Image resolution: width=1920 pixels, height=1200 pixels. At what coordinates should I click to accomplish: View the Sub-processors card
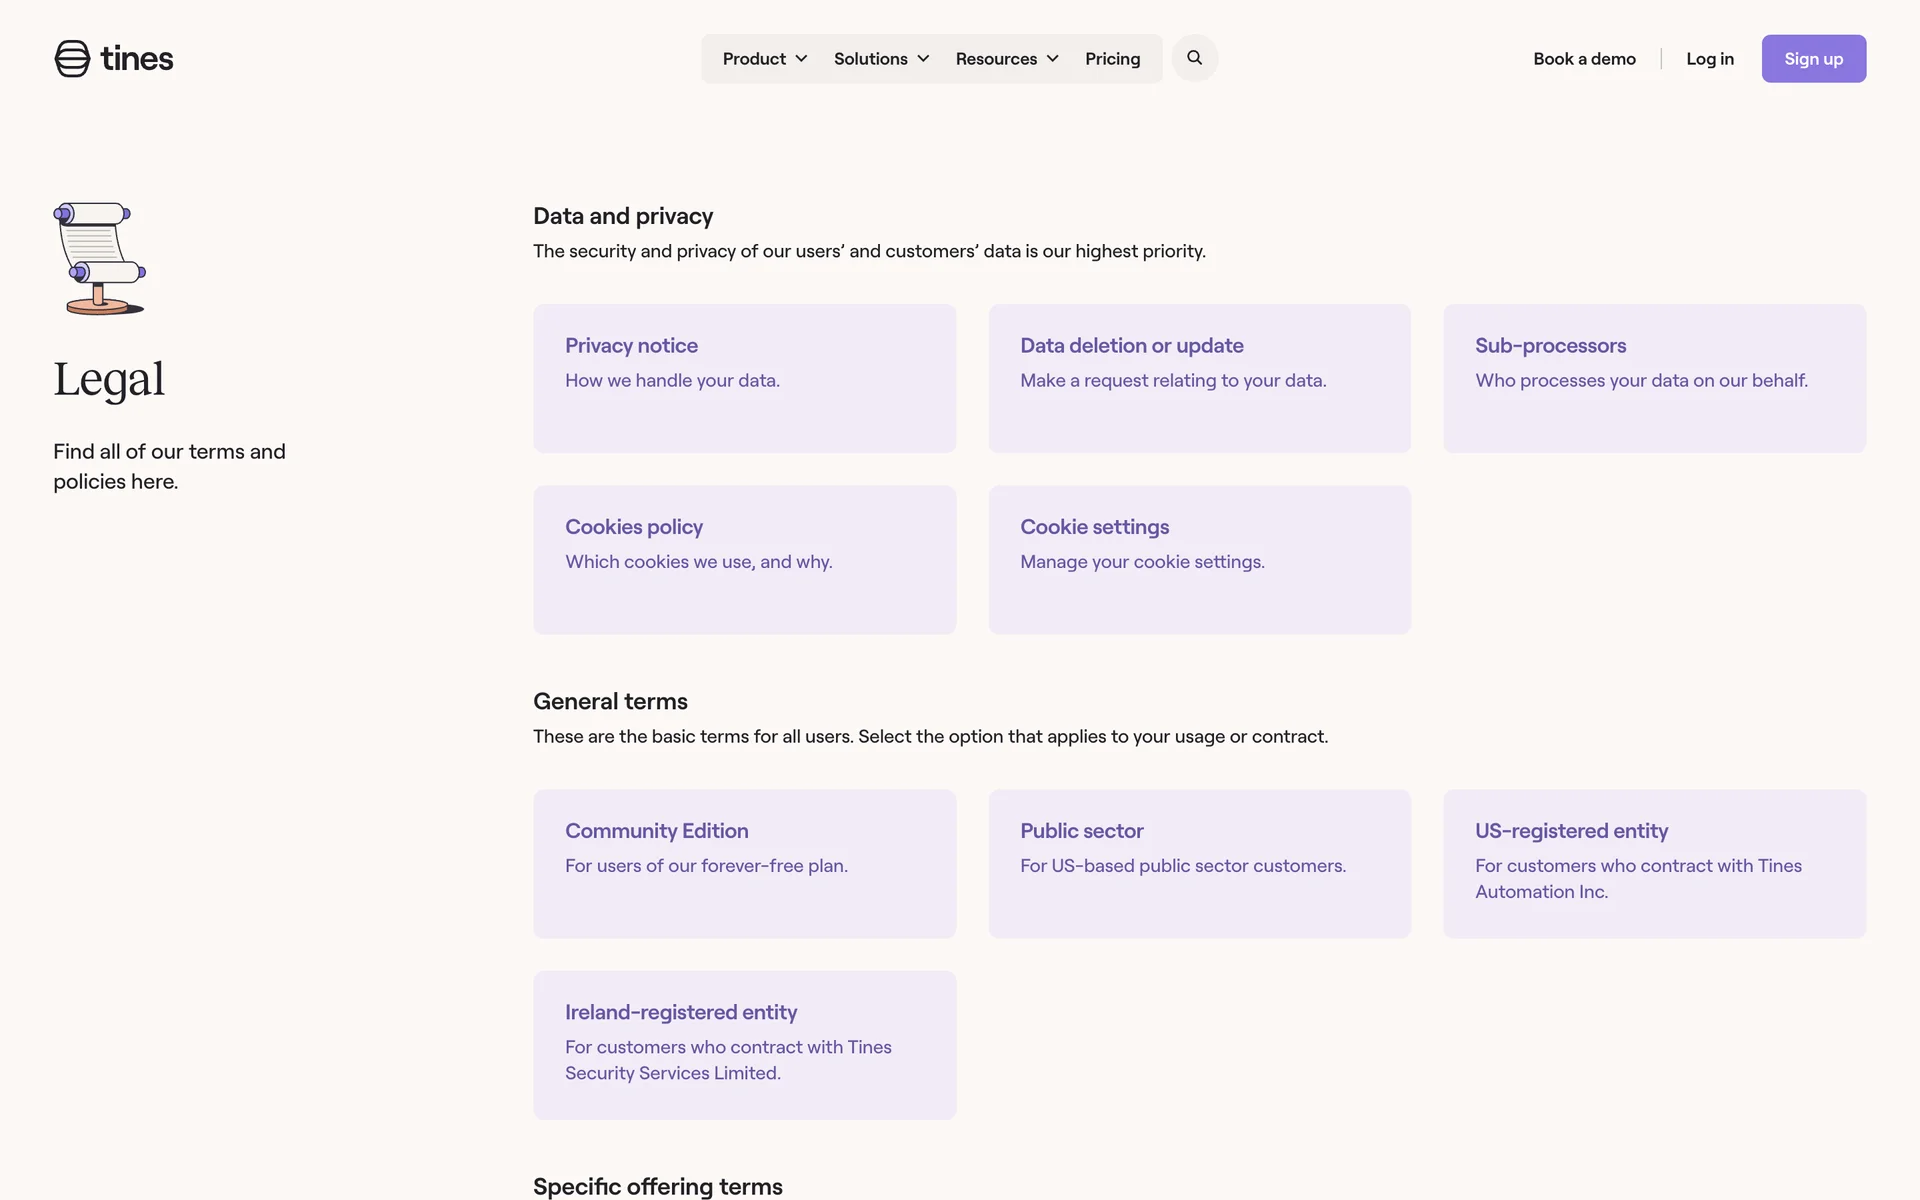click(x=1654, y=378)
